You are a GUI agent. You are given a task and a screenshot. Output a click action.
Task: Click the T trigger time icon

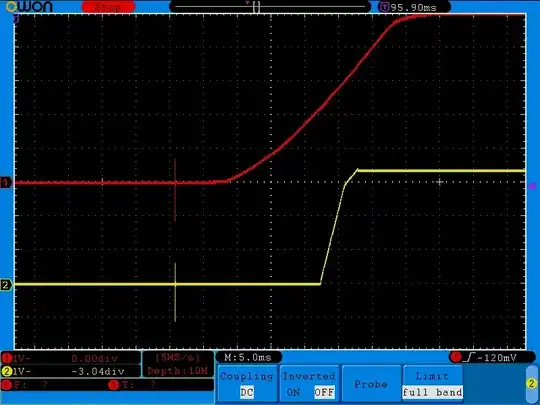click(x=384, y=7)
